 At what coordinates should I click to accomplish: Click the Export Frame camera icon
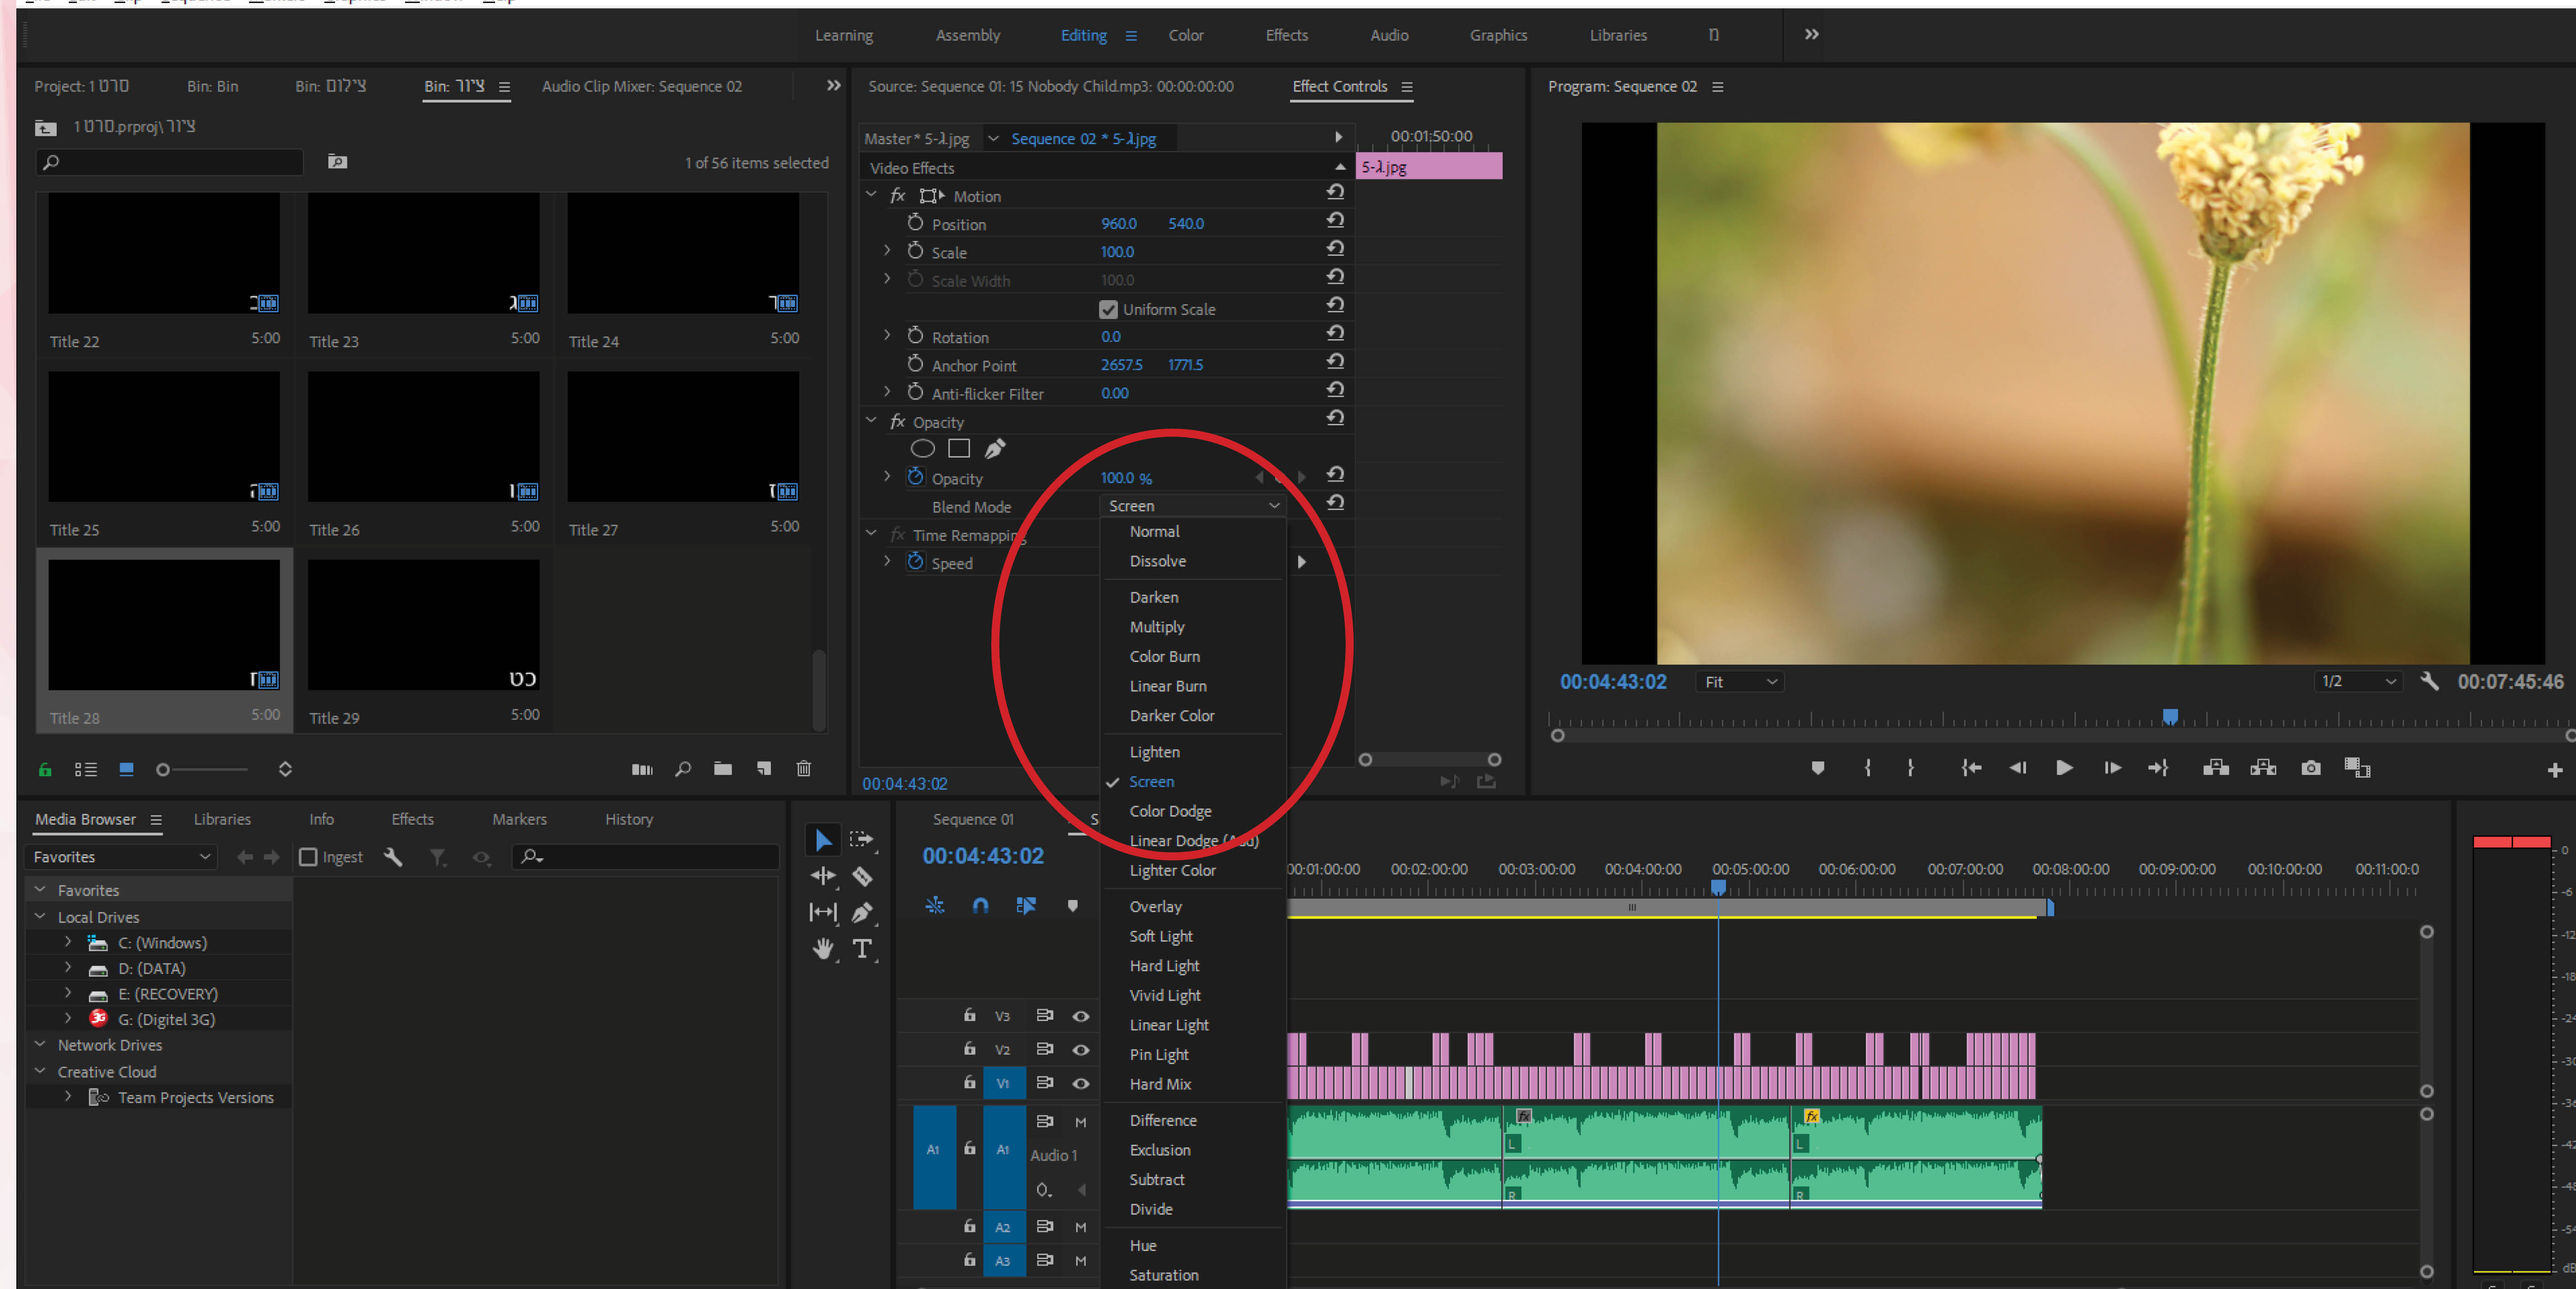click(2310, 768)
